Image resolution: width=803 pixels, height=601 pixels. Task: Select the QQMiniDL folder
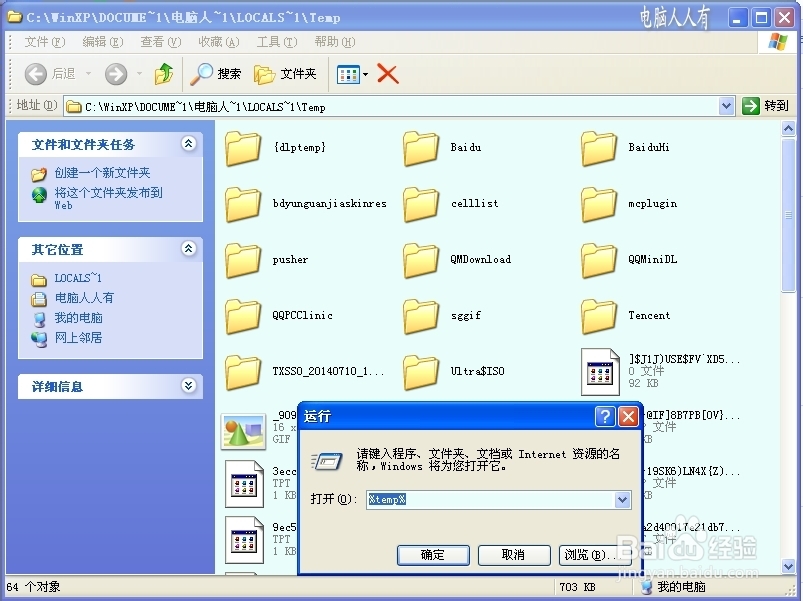pos(629,260)
